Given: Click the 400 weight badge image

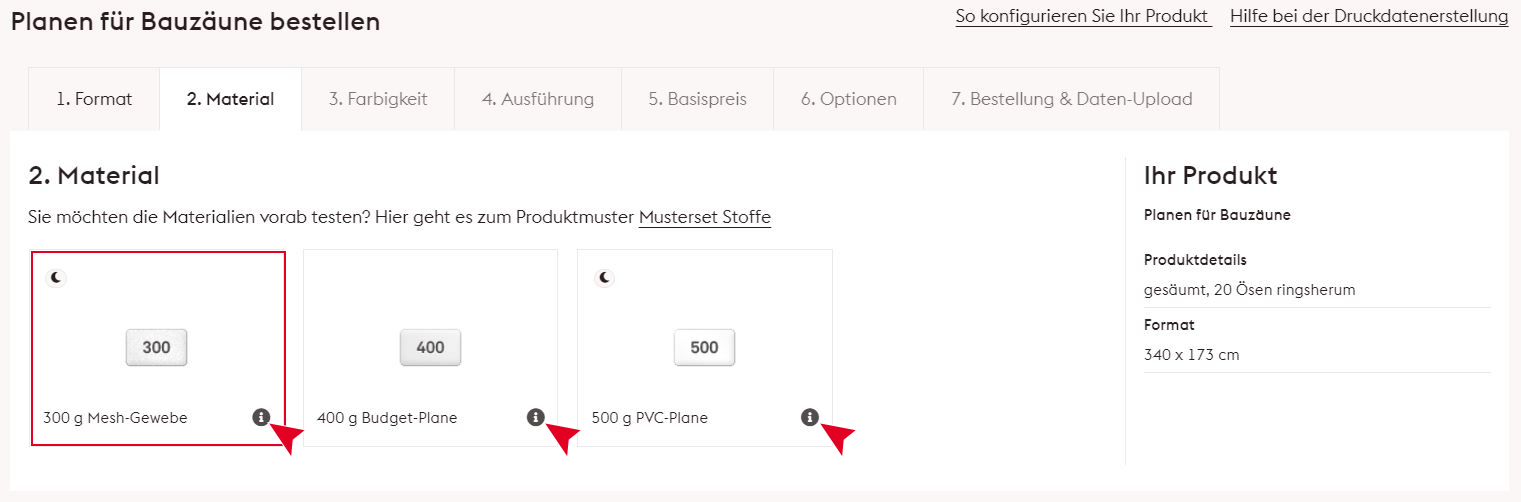Looking at the screenshot, I should [x=430, y=347].
